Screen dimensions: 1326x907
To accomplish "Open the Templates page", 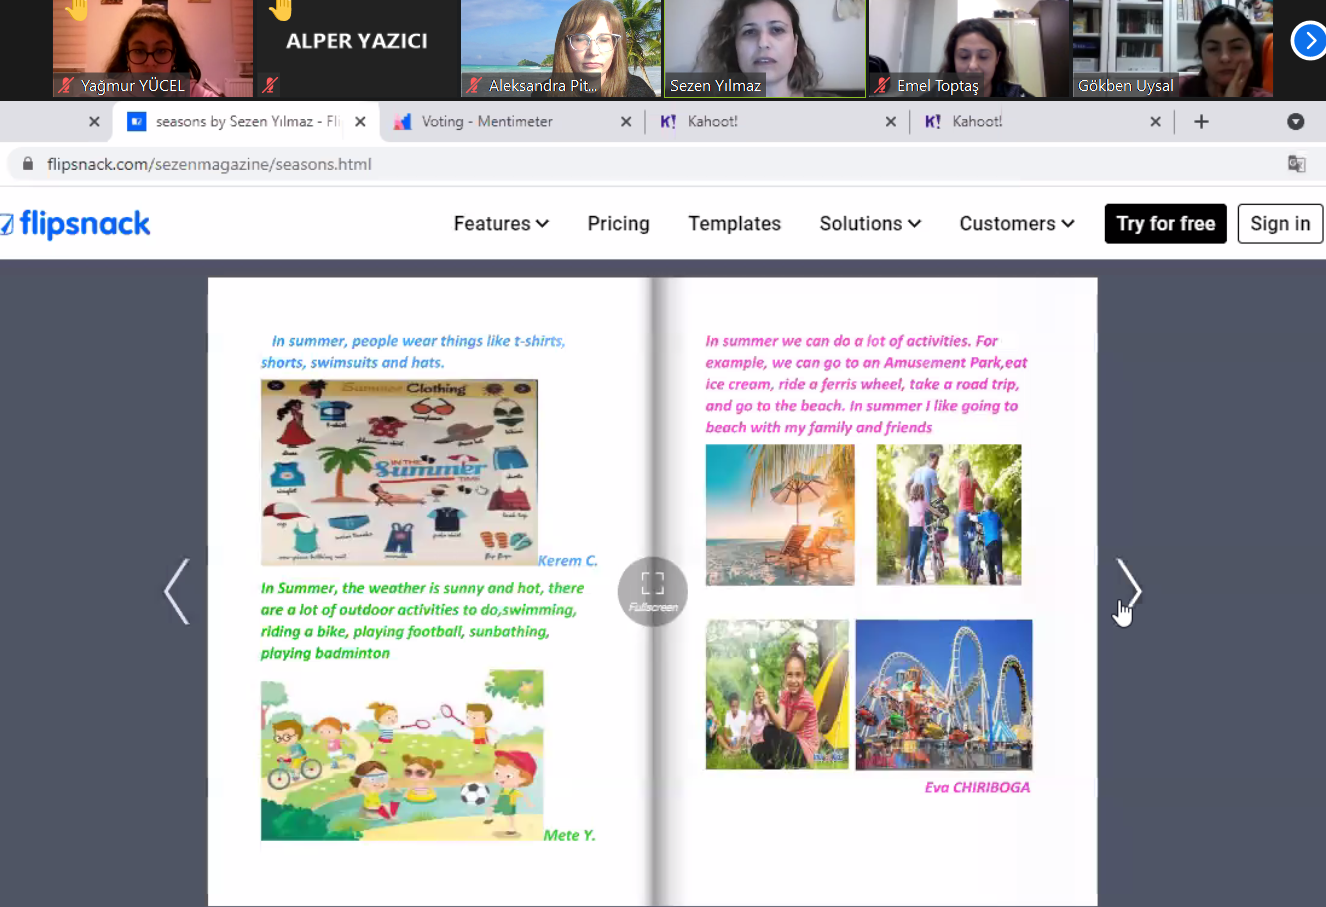I will click(734, 224).
